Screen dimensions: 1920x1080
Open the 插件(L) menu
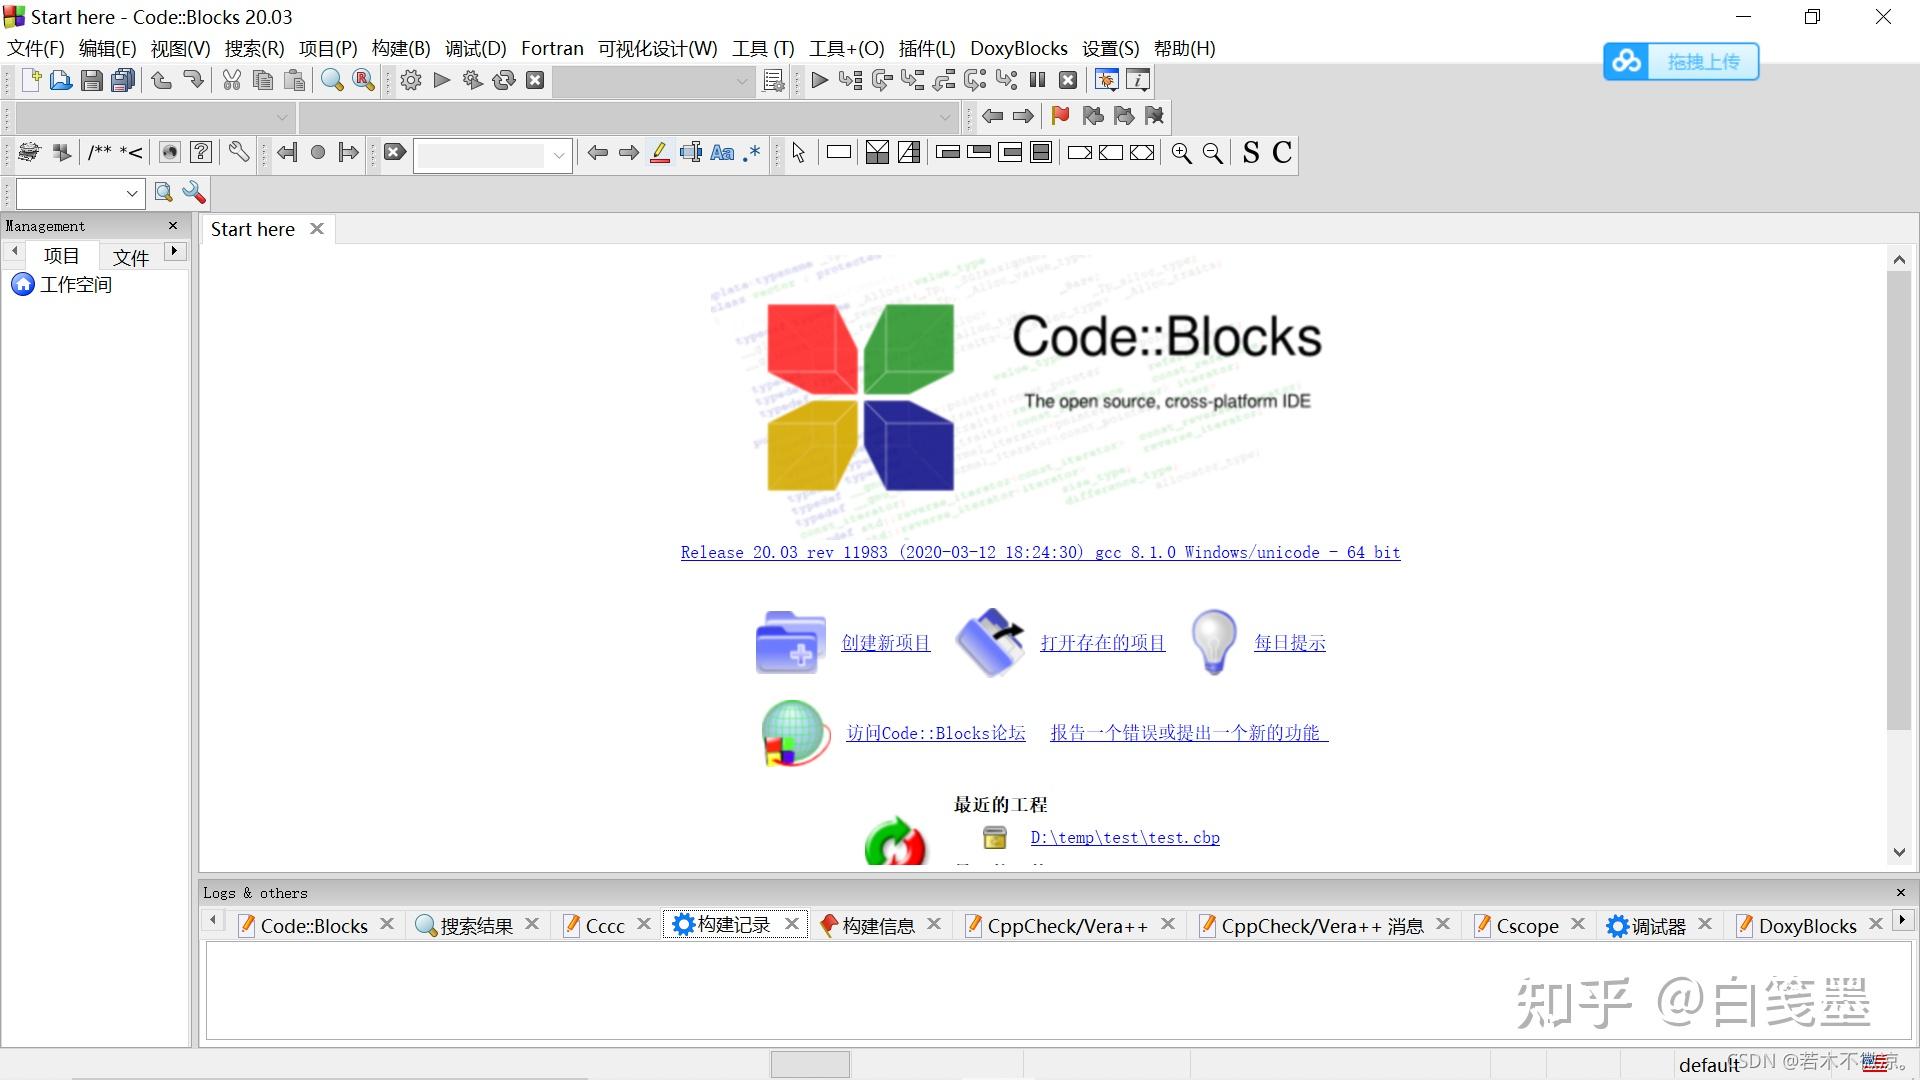click(926, 48)
